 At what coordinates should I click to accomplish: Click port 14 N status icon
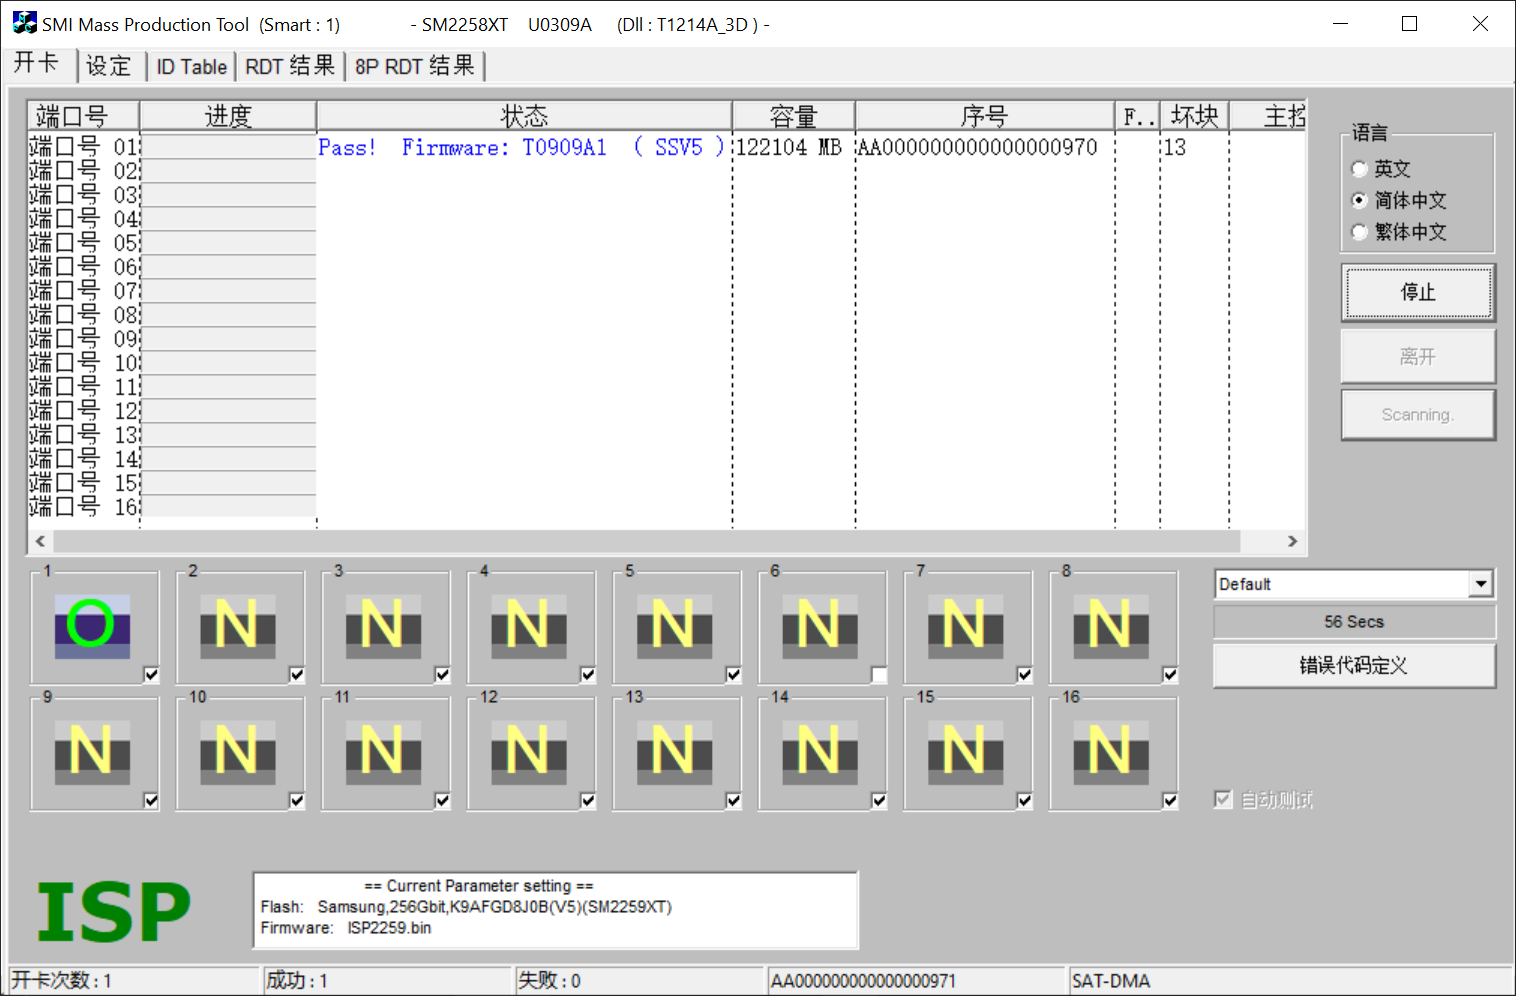819,751
